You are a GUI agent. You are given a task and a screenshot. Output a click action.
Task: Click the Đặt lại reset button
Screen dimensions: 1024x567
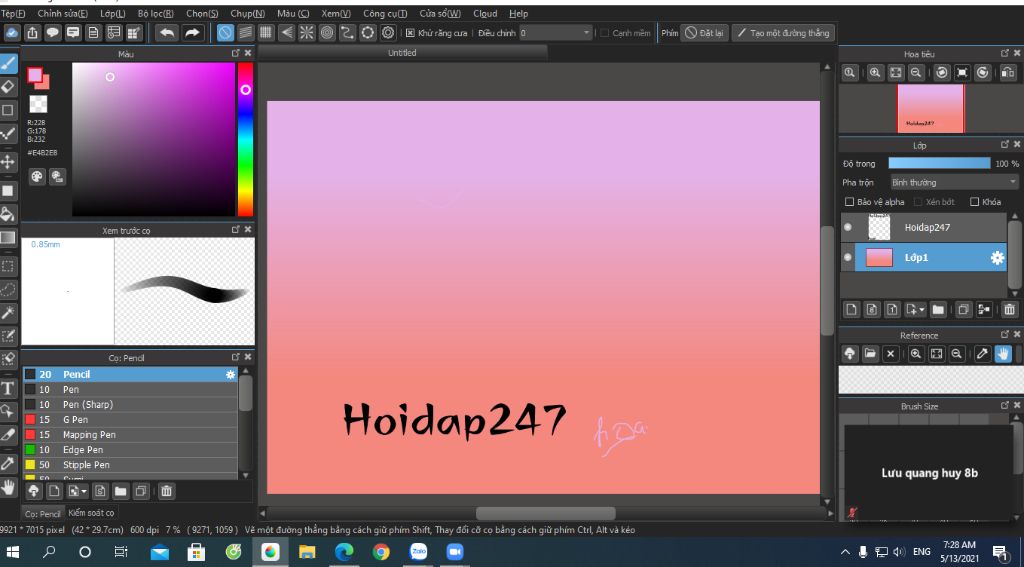pos(705,33)
